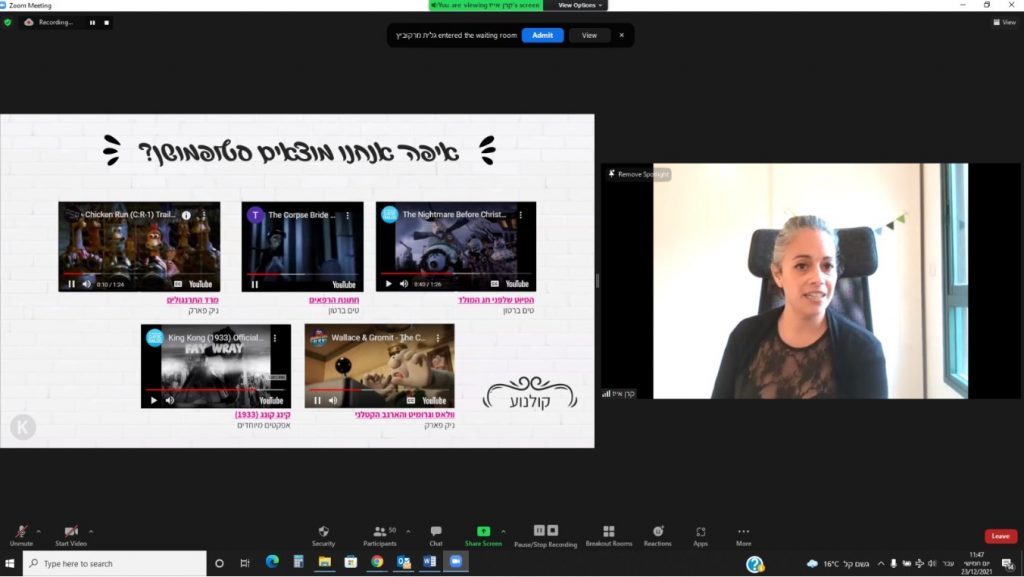Image resolution: width=1024 pixels, height=577 pixels.
Task: Open Google Chrome from taskbar
Action: tap(377, 562)
